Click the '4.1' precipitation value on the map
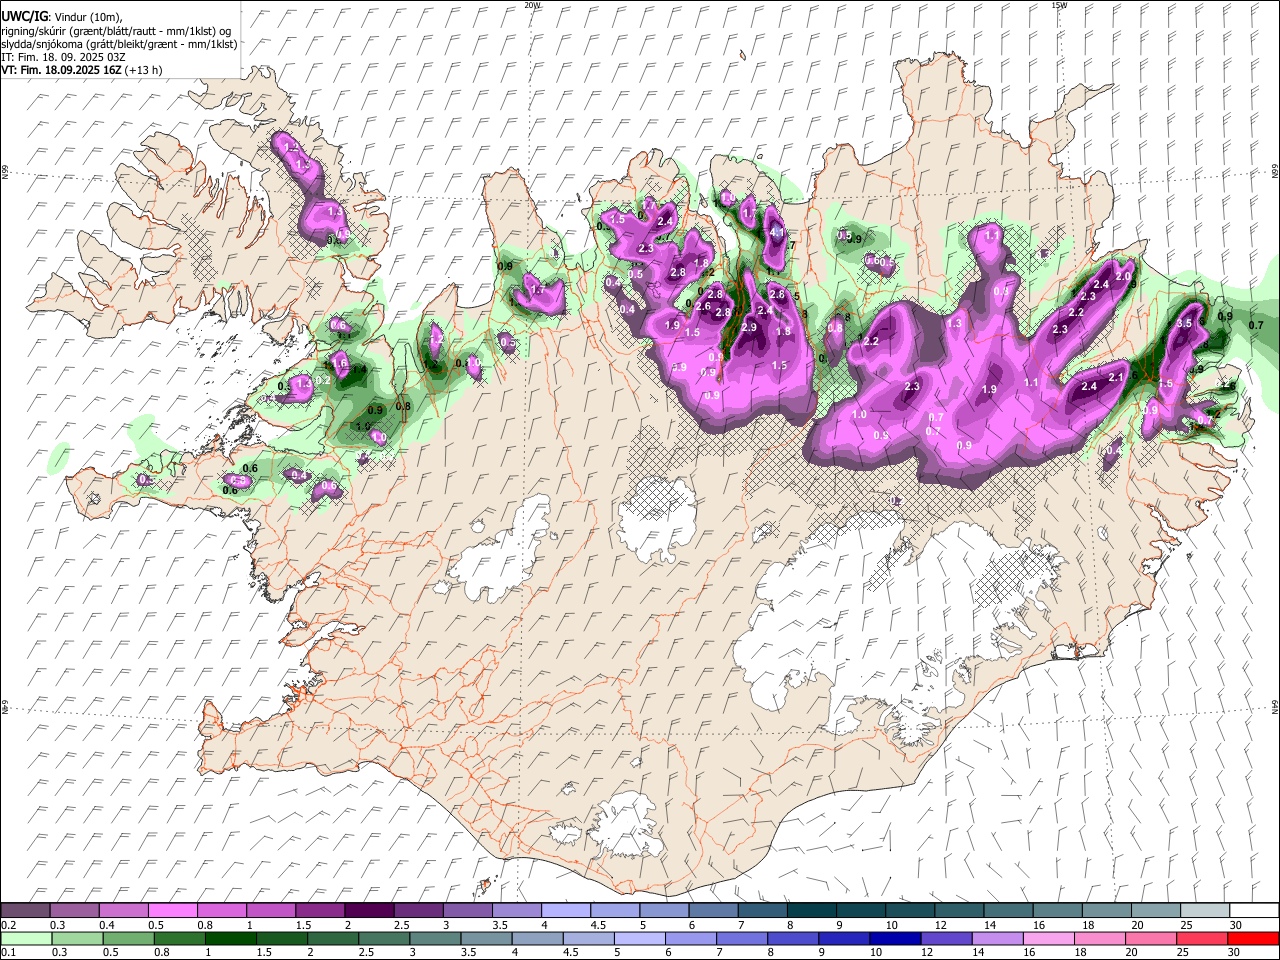The height and width of the screenshot is (960, 1280). tap(777, 232)
